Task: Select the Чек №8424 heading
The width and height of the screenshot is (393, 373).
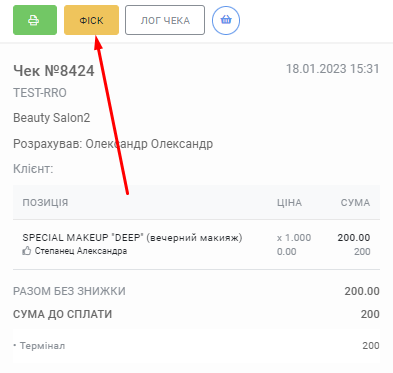Action: (x=54, y=71)
